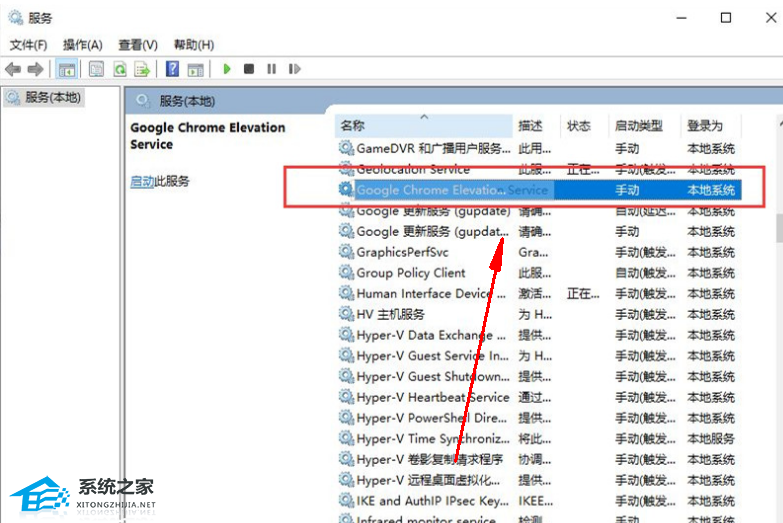This screenshot has width=783, height=523.
Task: Sort by the 启动类型 column header
Action: tap(644, 126)
